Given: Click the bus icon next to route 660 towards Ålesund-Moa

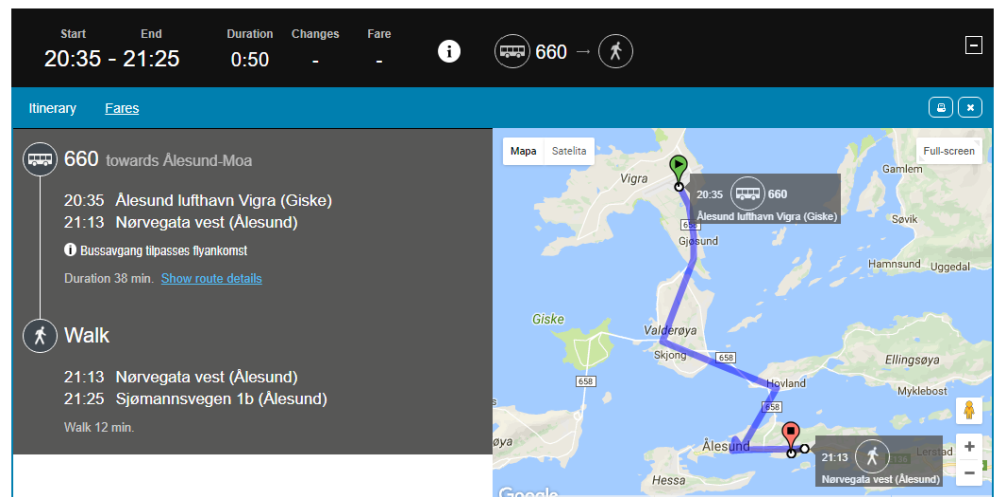Looking at the screenshot, I should pos(40,159).
